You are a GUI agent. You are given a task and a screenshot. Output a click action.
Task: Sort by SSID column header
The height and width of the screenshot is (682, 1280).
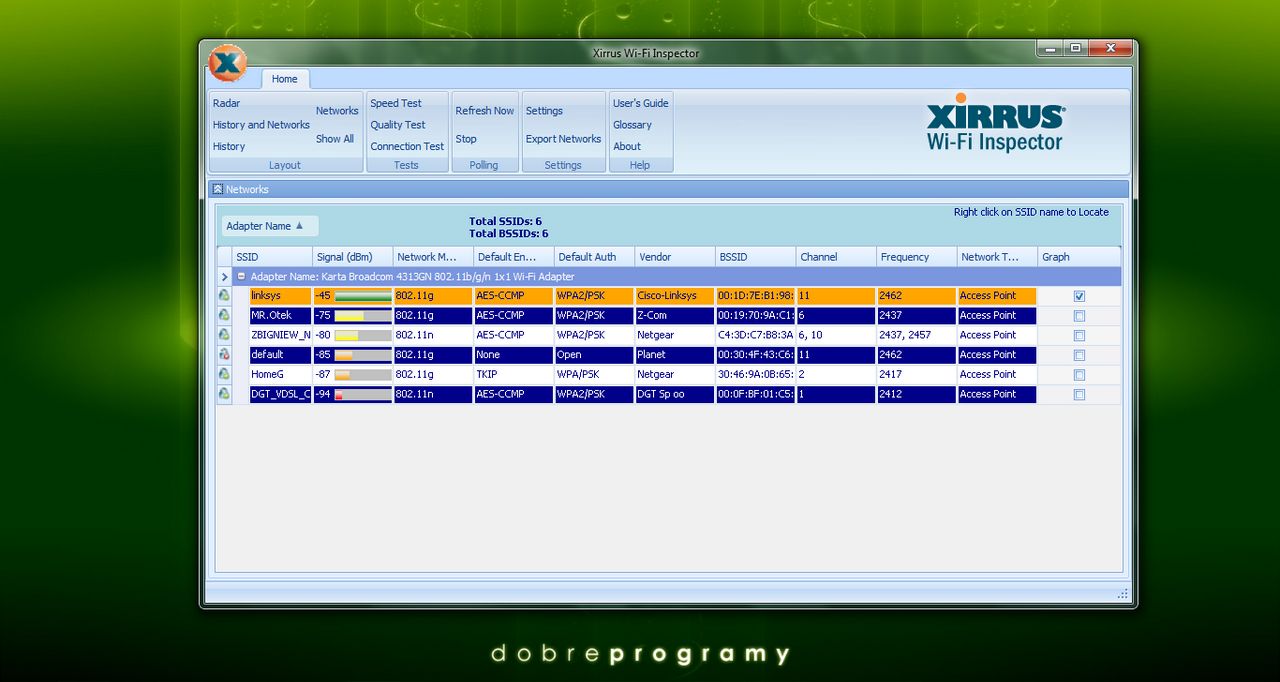coord(272,257)
